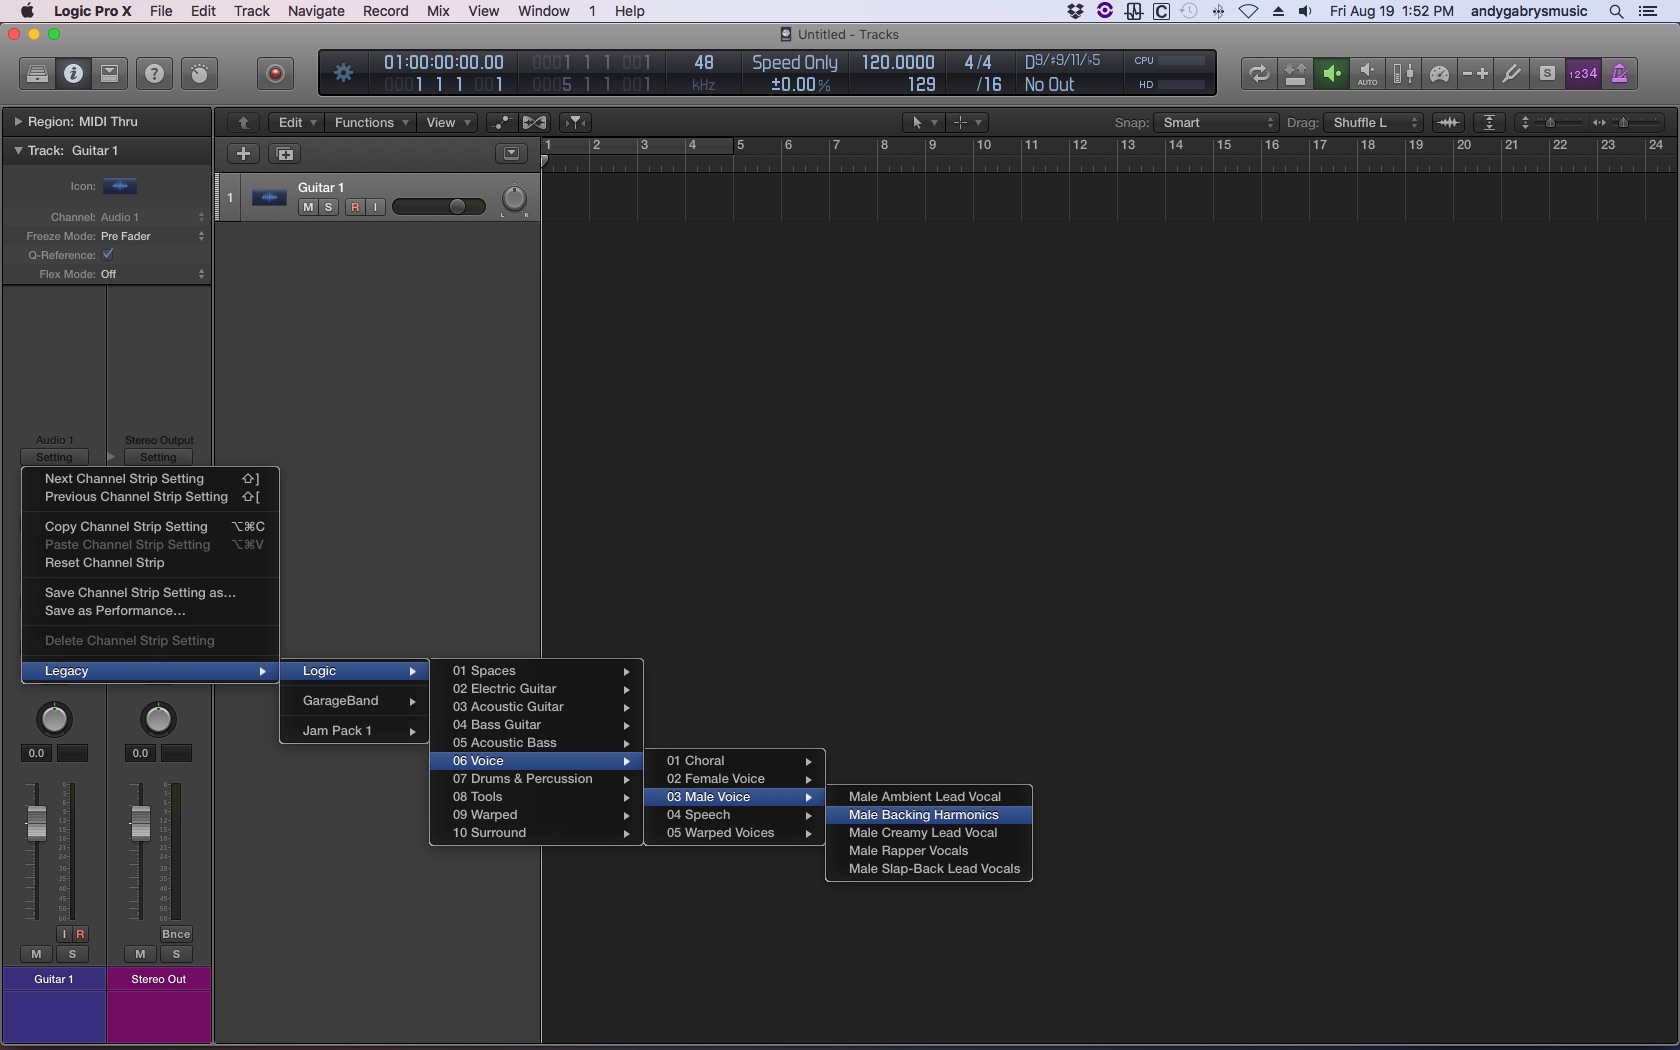Select Male Backing Harmonics preset
1680x1050 pixels.
click(x=929, y=815)
